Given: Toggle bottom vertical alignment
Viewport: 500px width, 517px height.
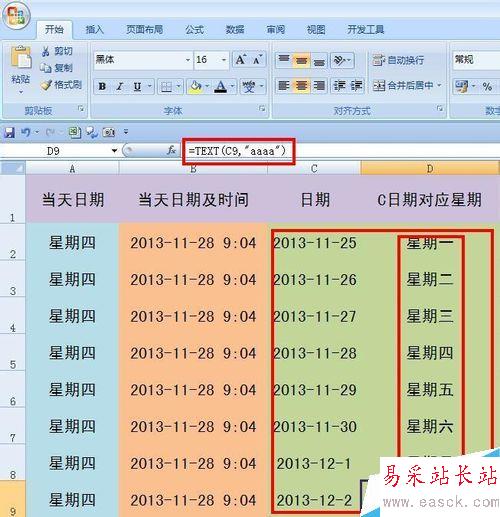Looking at the screenshot, I should coord(319,60).
